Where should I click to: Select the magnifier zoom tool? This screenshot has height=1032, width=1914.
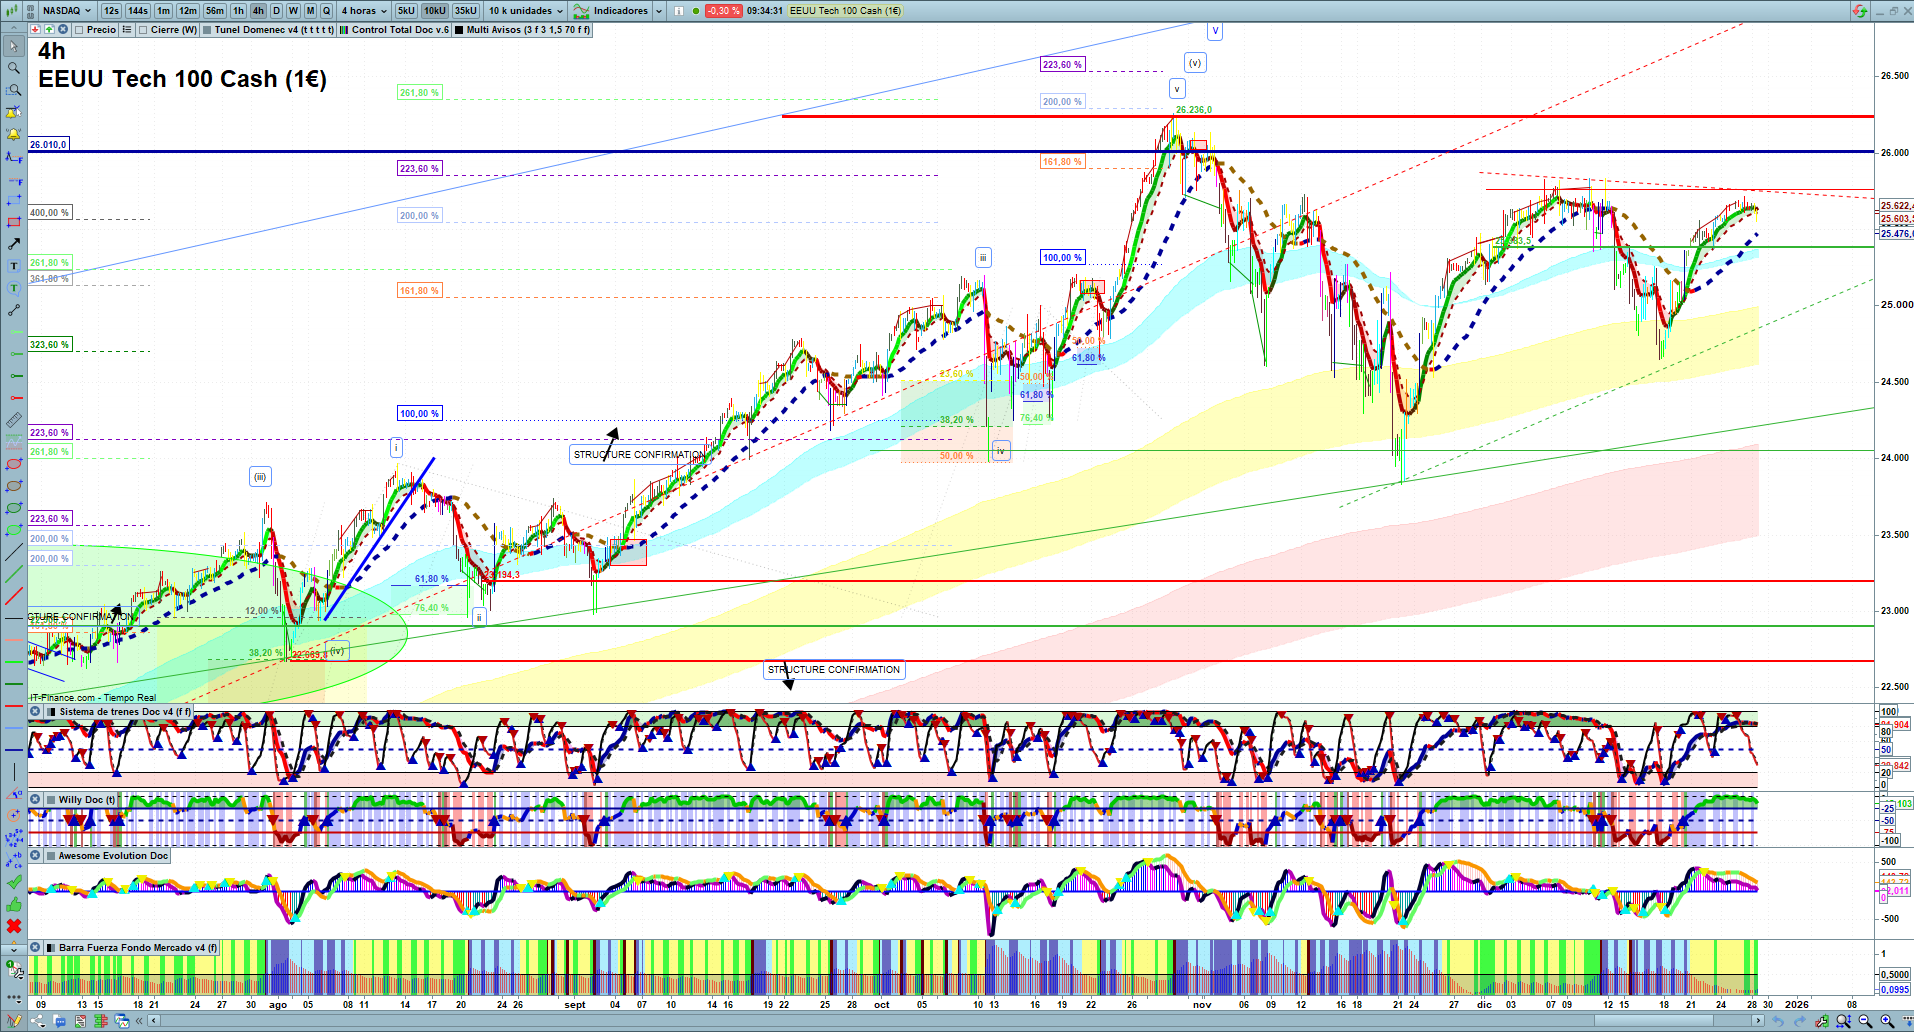pyautogui.click(x=14, y=68)
